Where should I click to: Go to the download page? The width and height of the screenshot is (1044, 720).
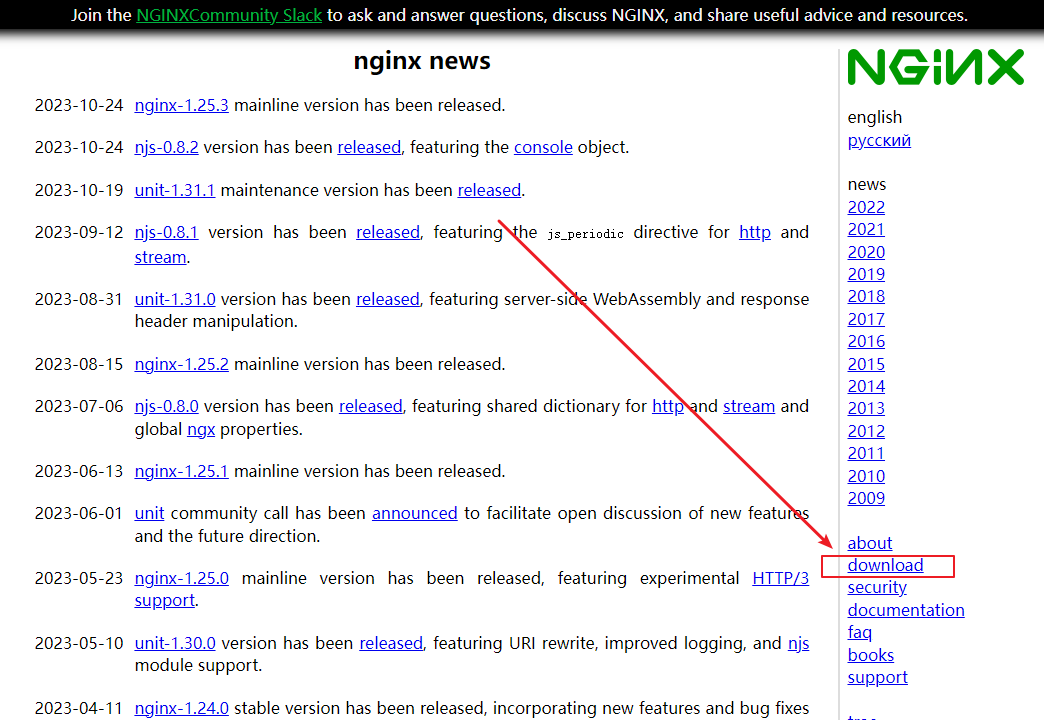[x=886, y=565]
